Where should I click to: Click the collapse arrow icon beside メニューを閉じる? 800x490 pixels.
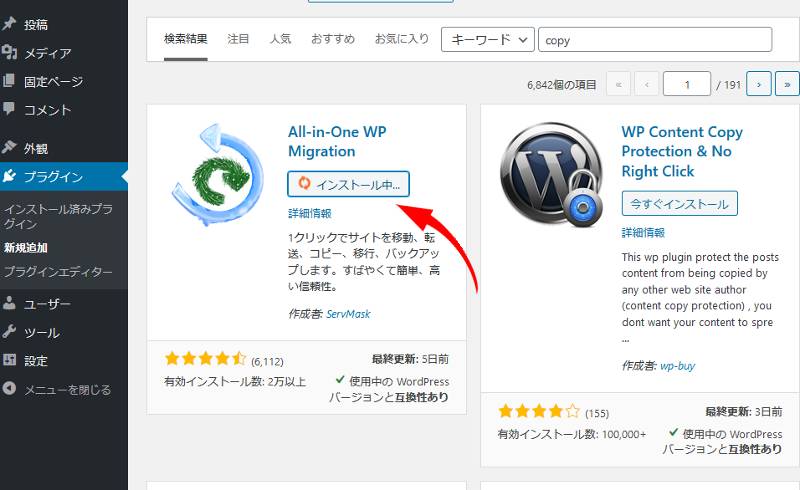coord(9,388)
